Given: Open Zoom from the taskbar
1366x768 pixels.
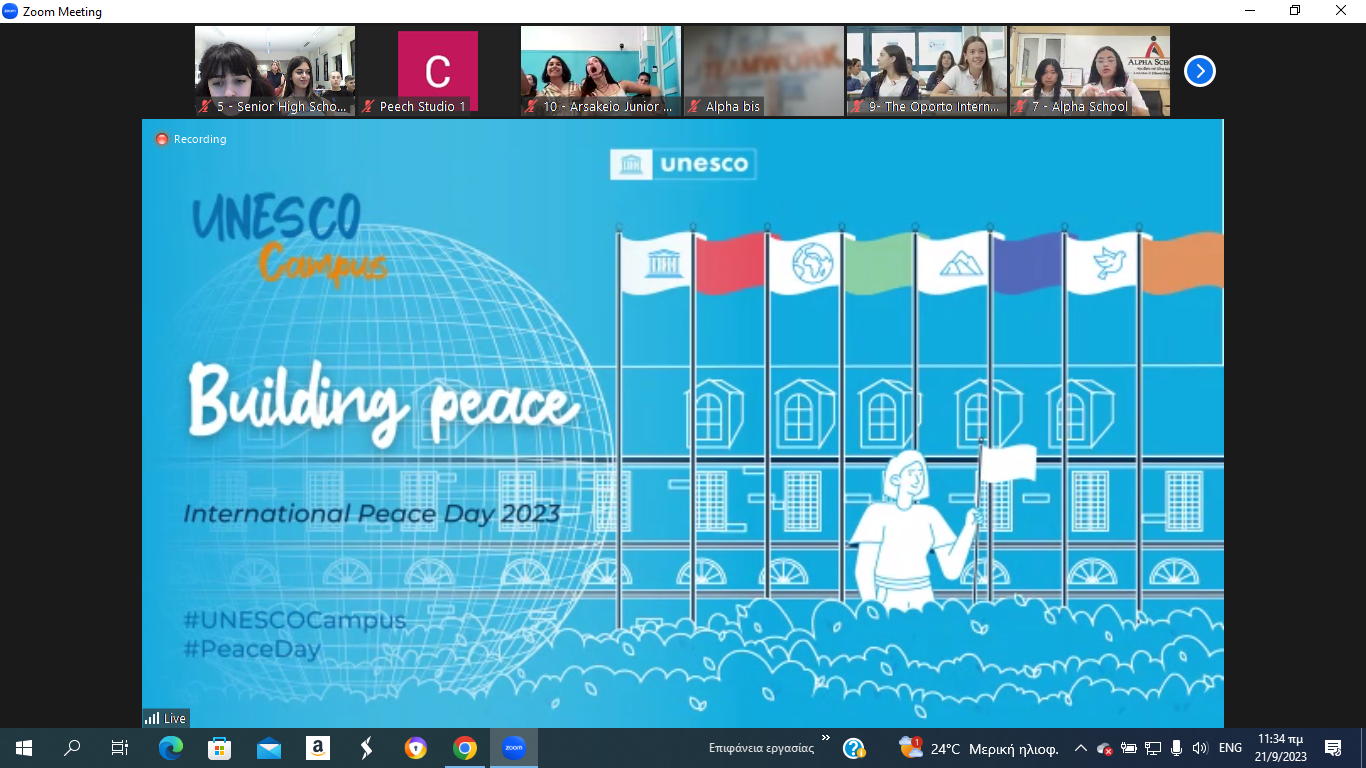Looking at the screenshot, I should (x=513, y=748).
